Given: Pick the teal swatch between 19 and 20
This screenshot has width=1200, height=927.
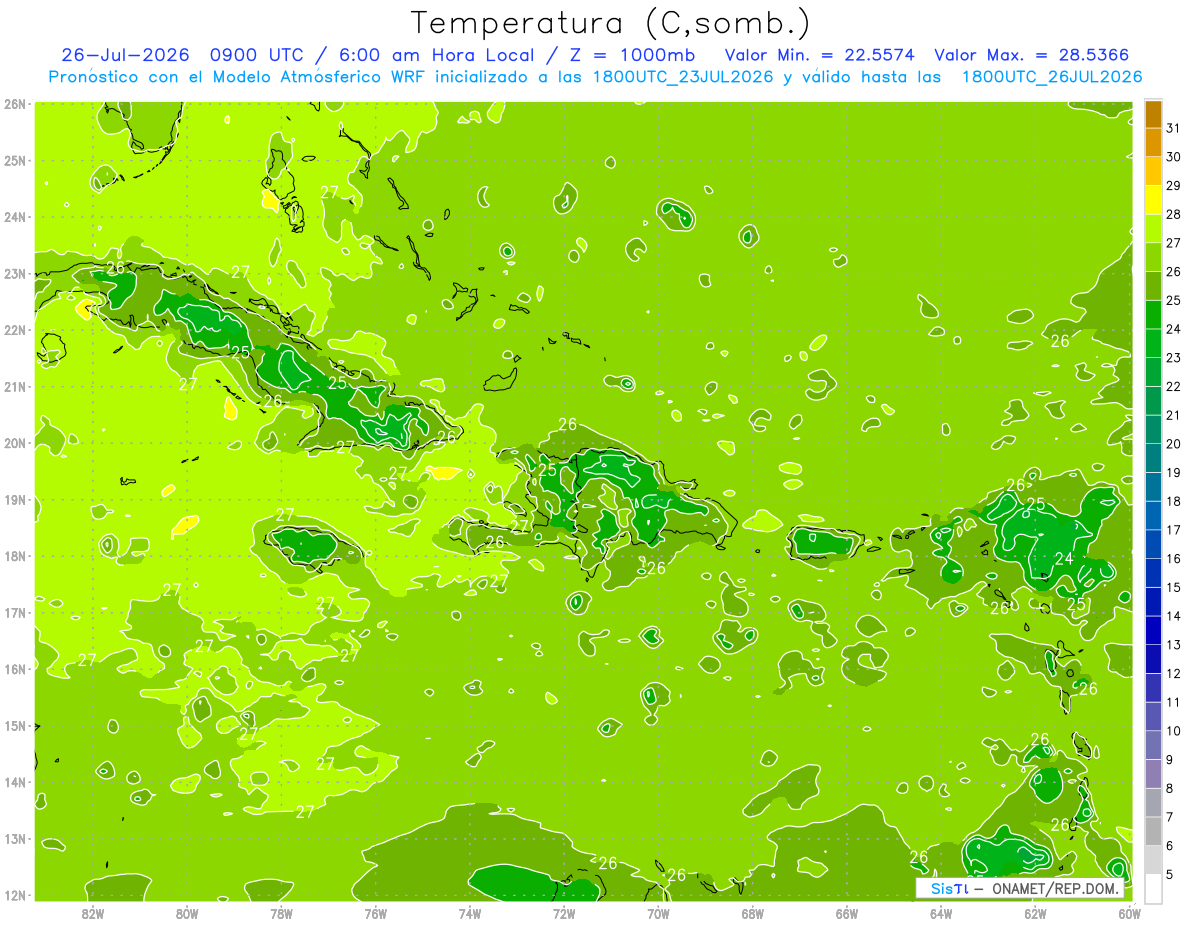Looking at the screenshot, I should [x=1153, y=458].
